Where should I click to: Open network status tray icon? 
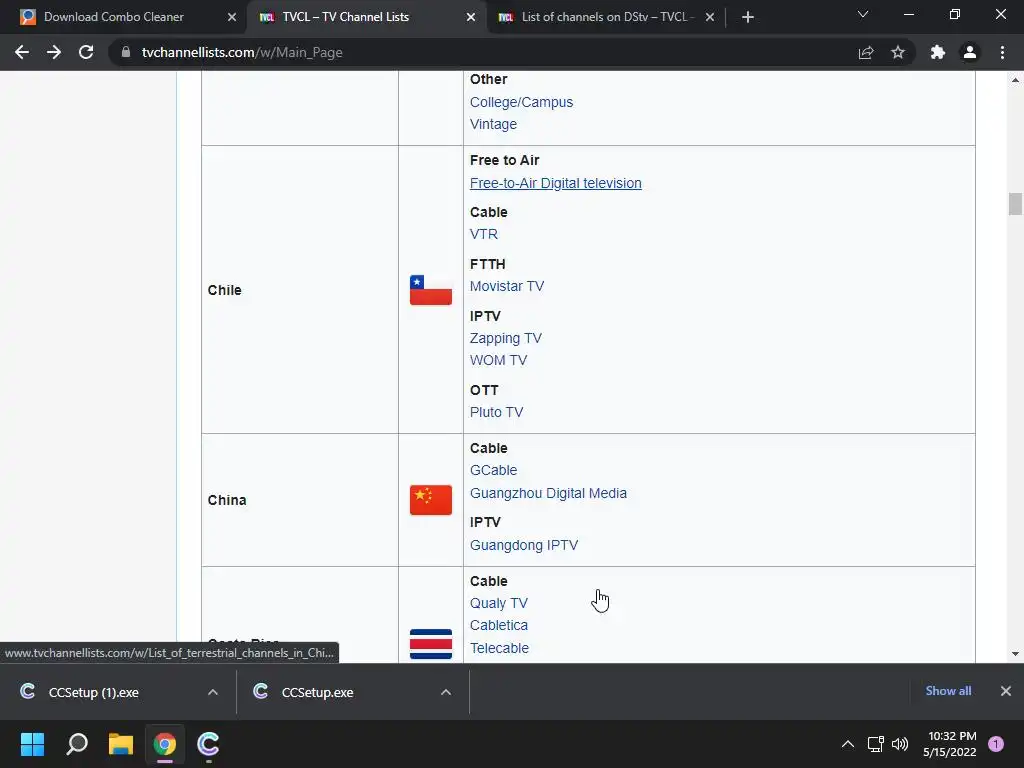tap(875, 744)
